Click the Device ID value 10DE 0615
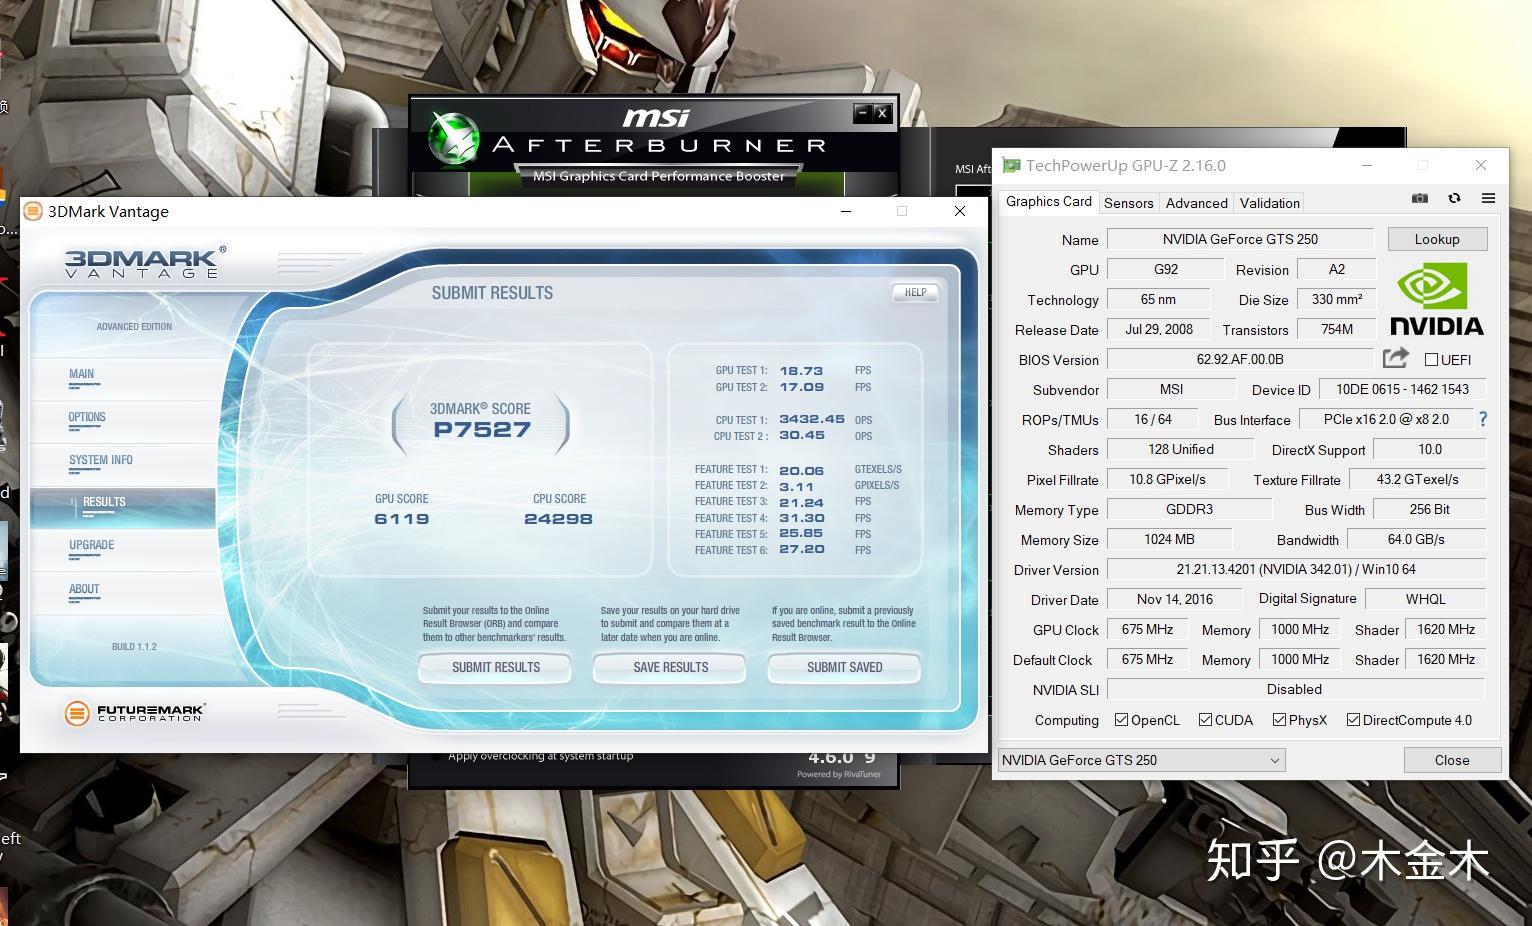1532x926 pixels. coord(1403,389)
